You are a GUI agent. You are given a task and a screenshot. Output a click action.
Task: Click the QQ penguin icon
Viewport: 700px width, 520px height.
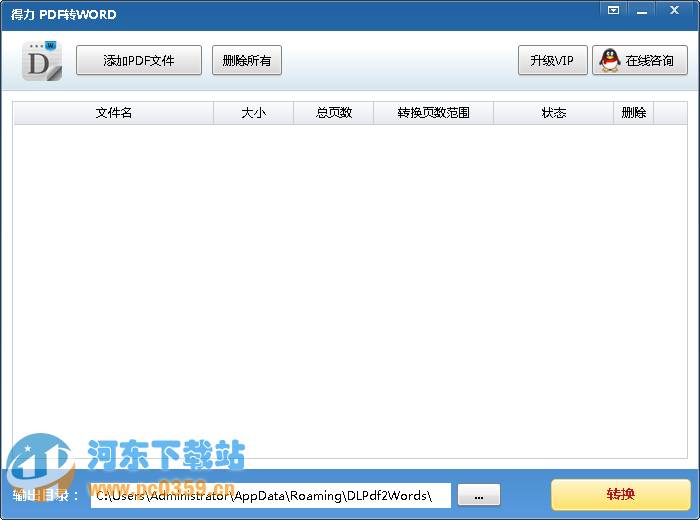coord(609,60)
